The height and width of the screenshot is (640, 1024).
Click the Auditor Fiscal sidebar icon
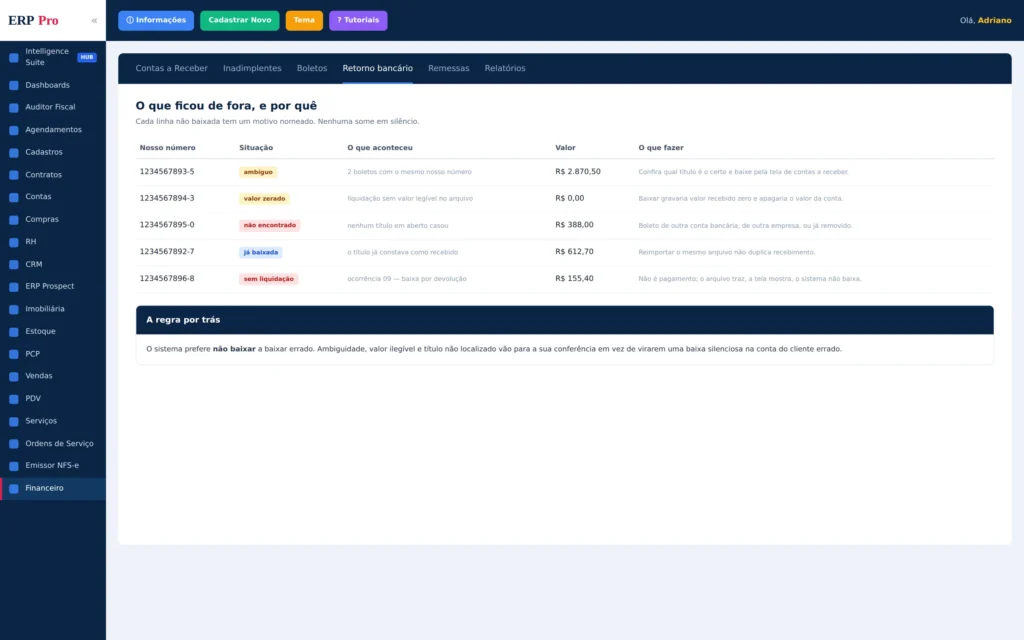point(14,107)
